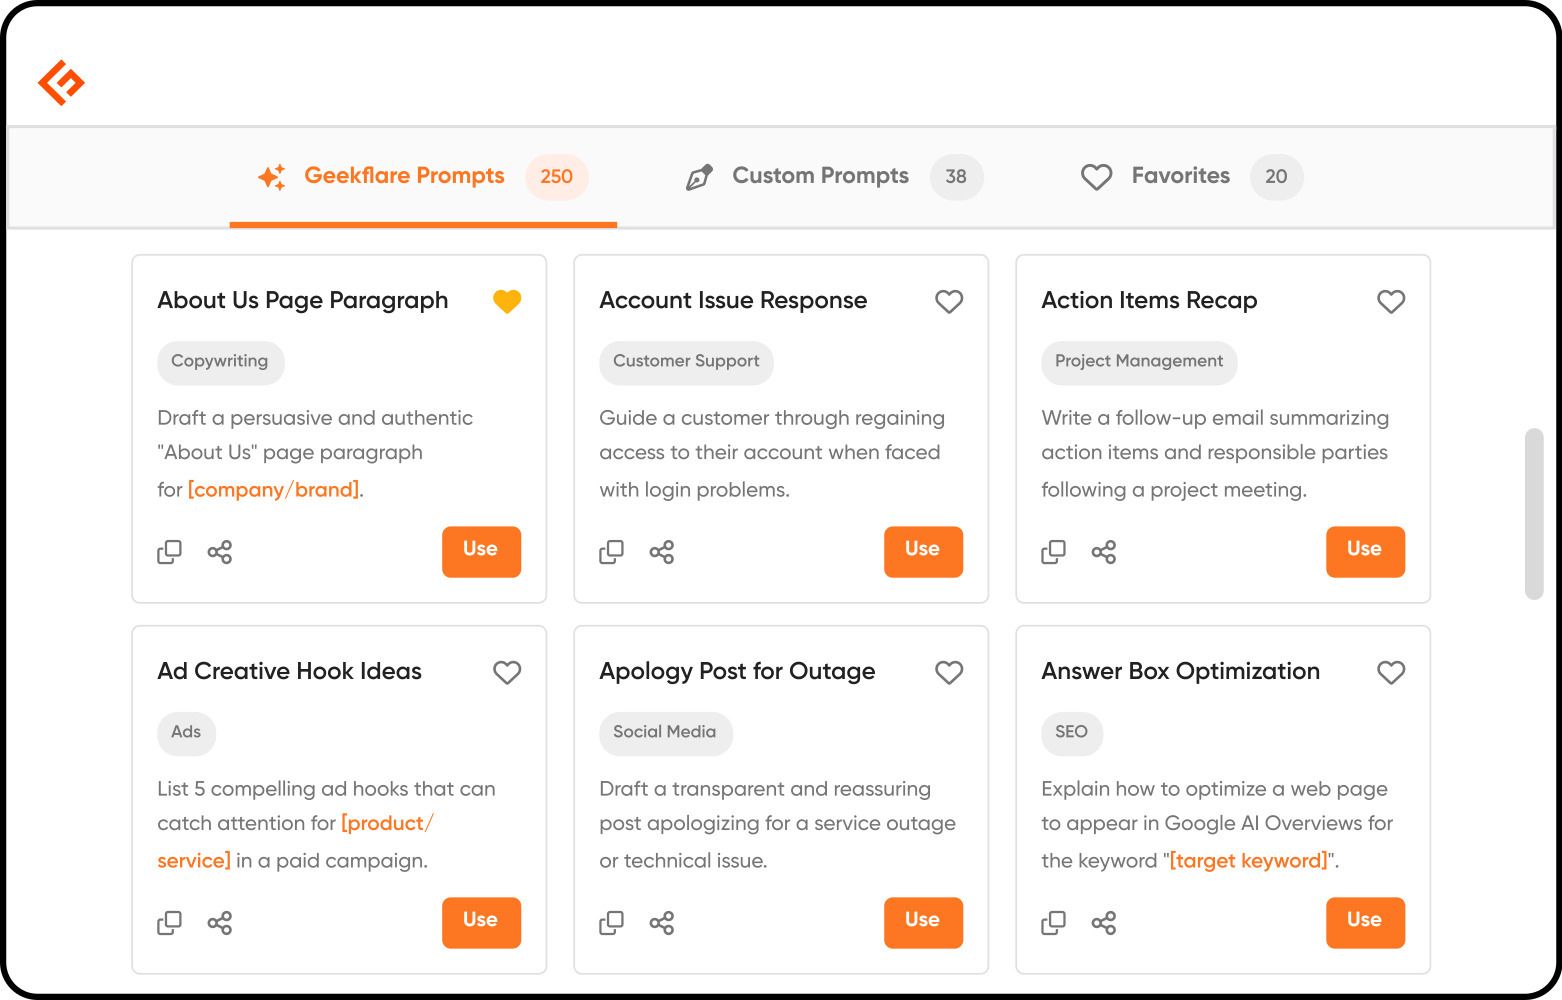The height and width of the screenshot is (1000, 1562).
Task: Unfavorite the About Us Page Paragraph card
Action: 507,301
